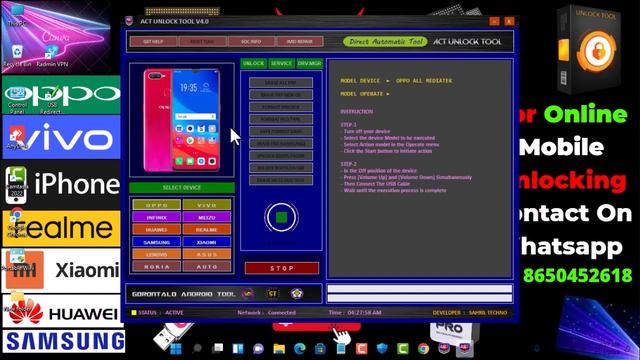Image resolution: width=640 pixels, height=360 pixels.
Task: Click the round purple logo beside Gorontalo Android Tool
Action: point(248,293)
